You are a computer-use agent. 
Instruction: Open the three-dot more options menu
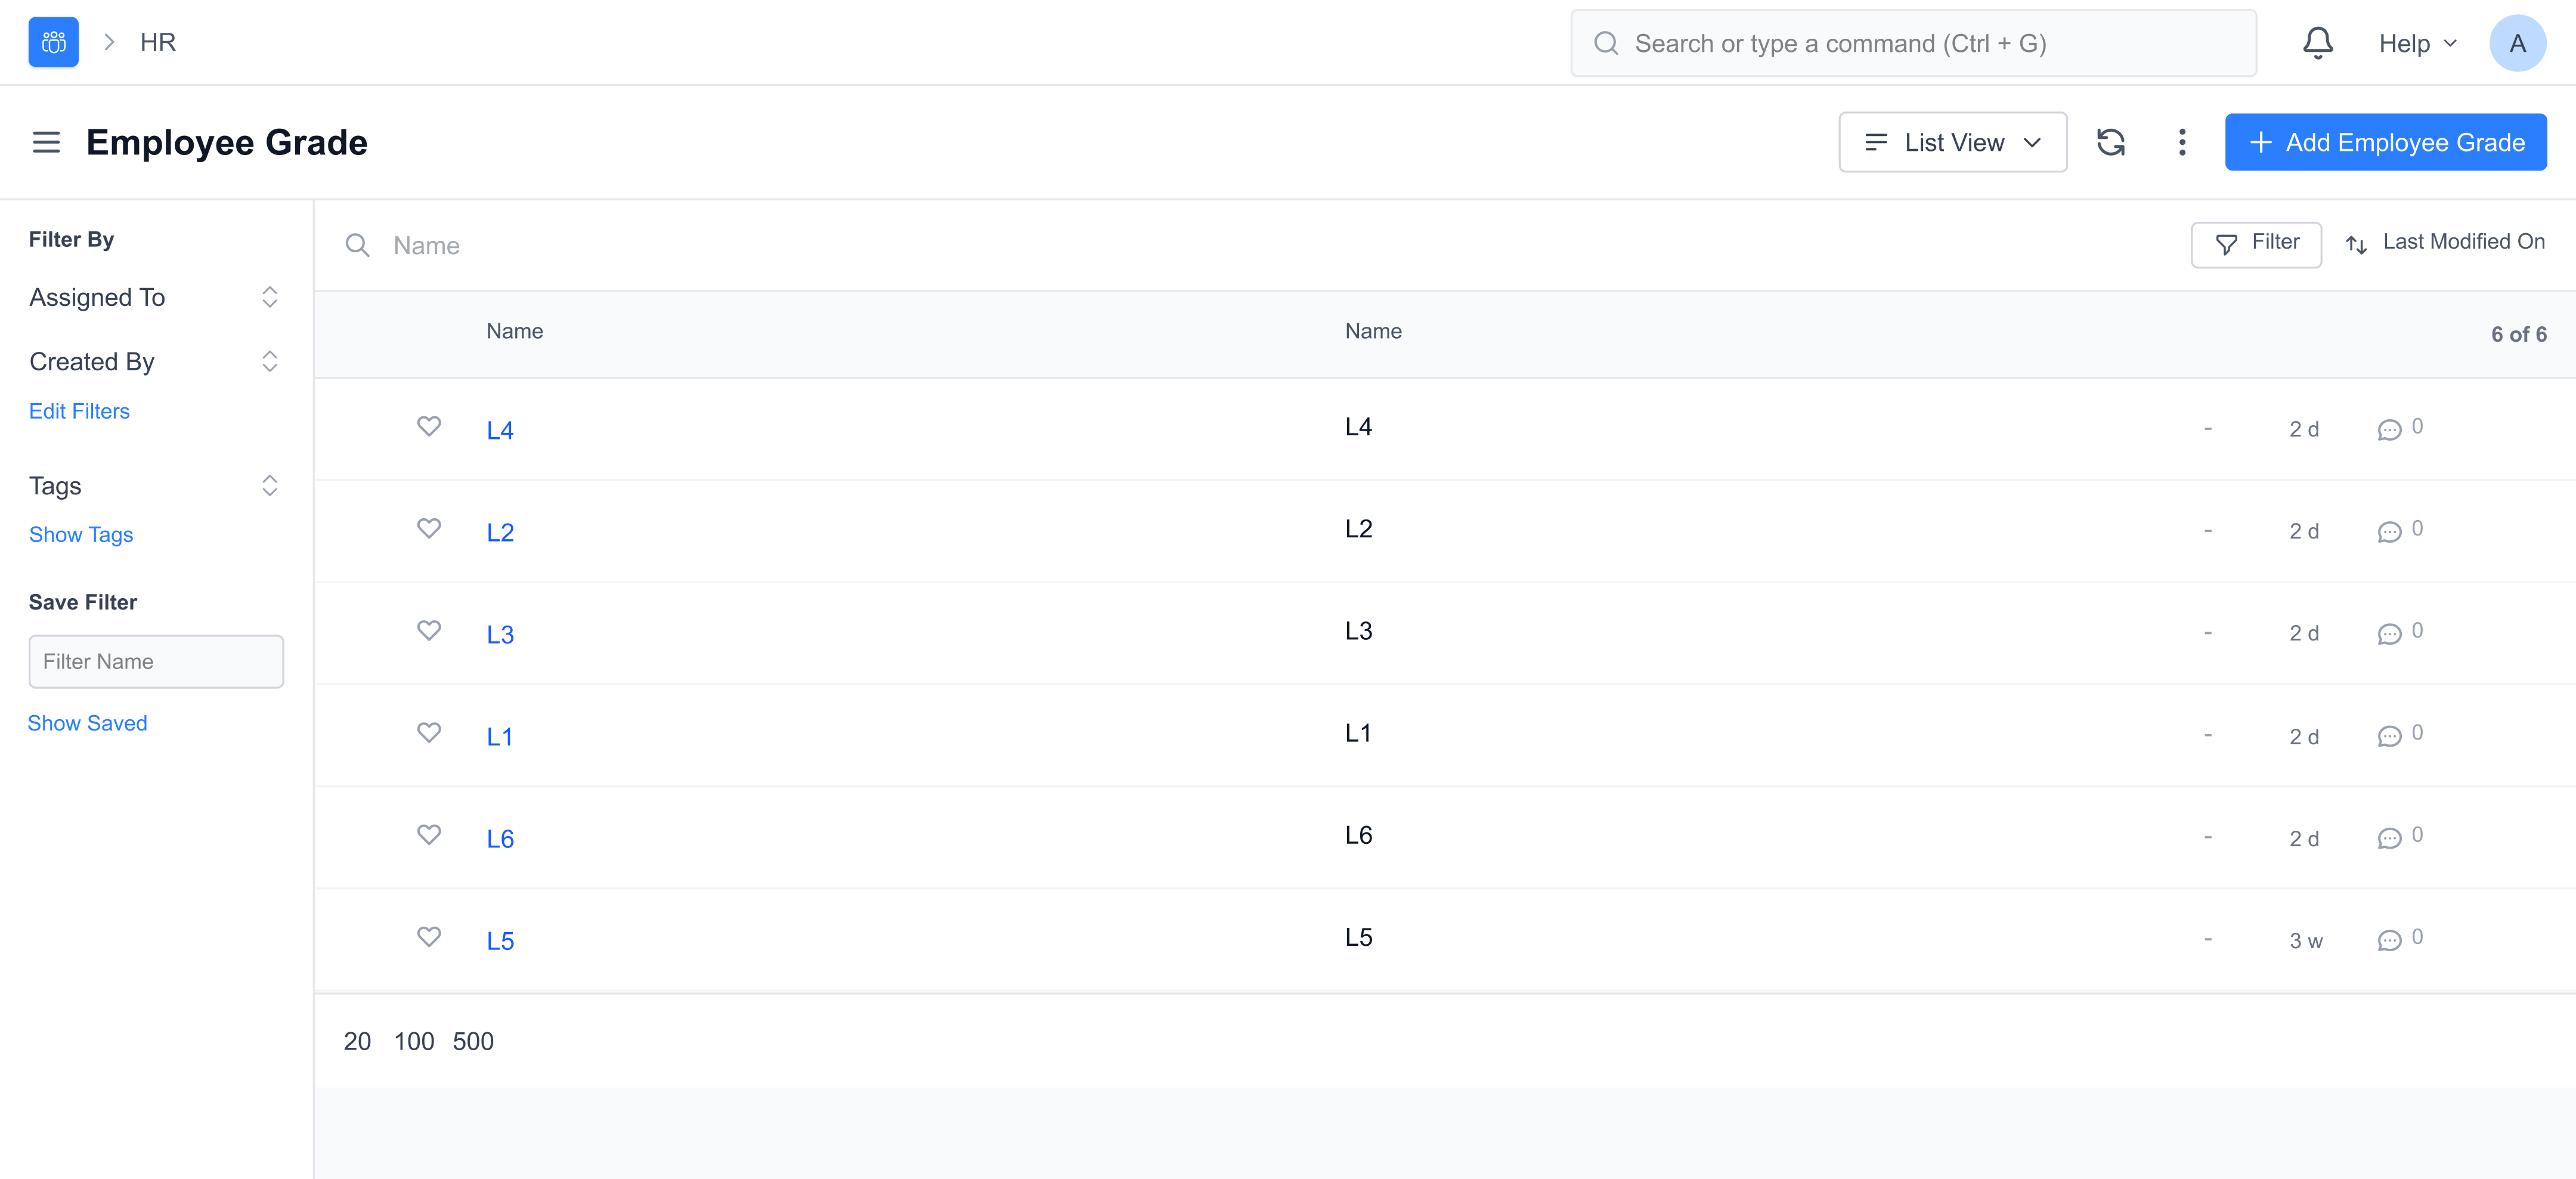click(2182, 142)
